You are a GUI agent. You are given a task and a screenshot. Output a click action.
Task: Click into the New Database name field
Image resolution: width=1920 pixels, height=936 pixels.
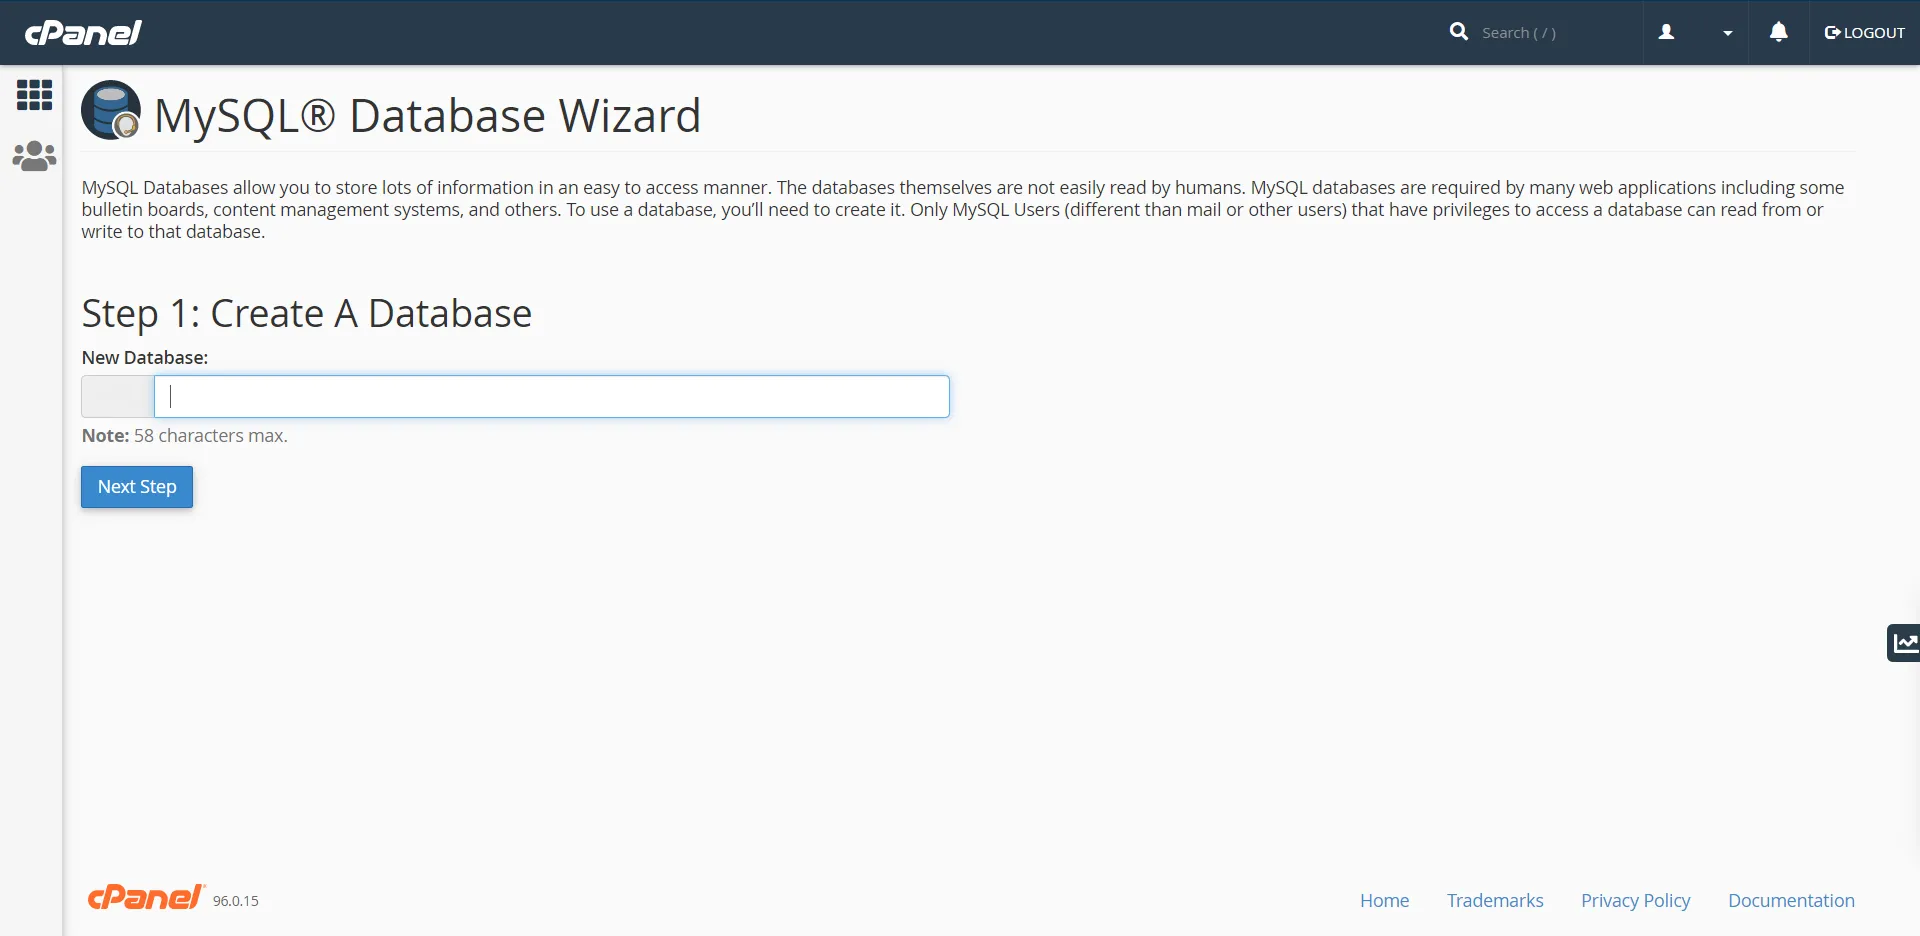pyautogui.click(x=551, y=397)
